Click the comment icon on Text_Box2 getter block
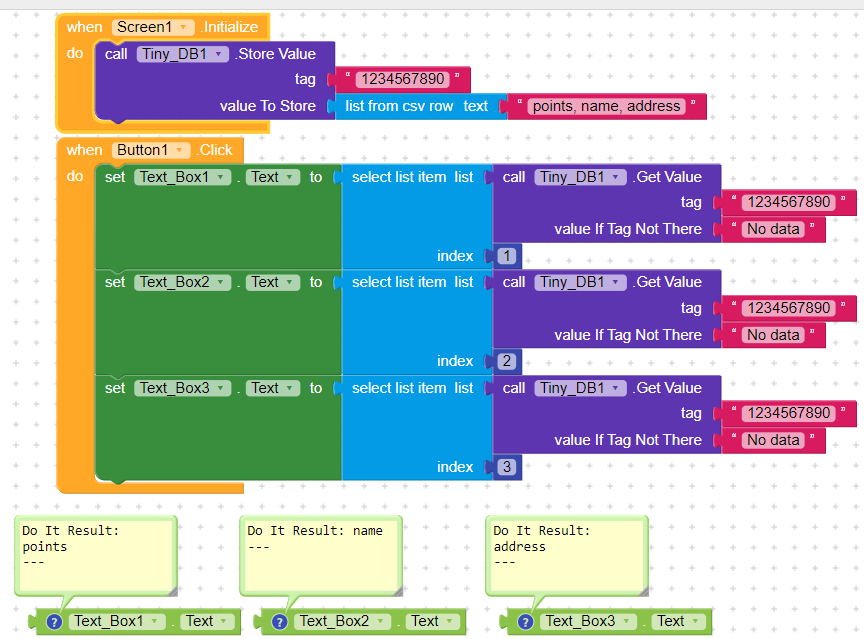 click(279, 622)
